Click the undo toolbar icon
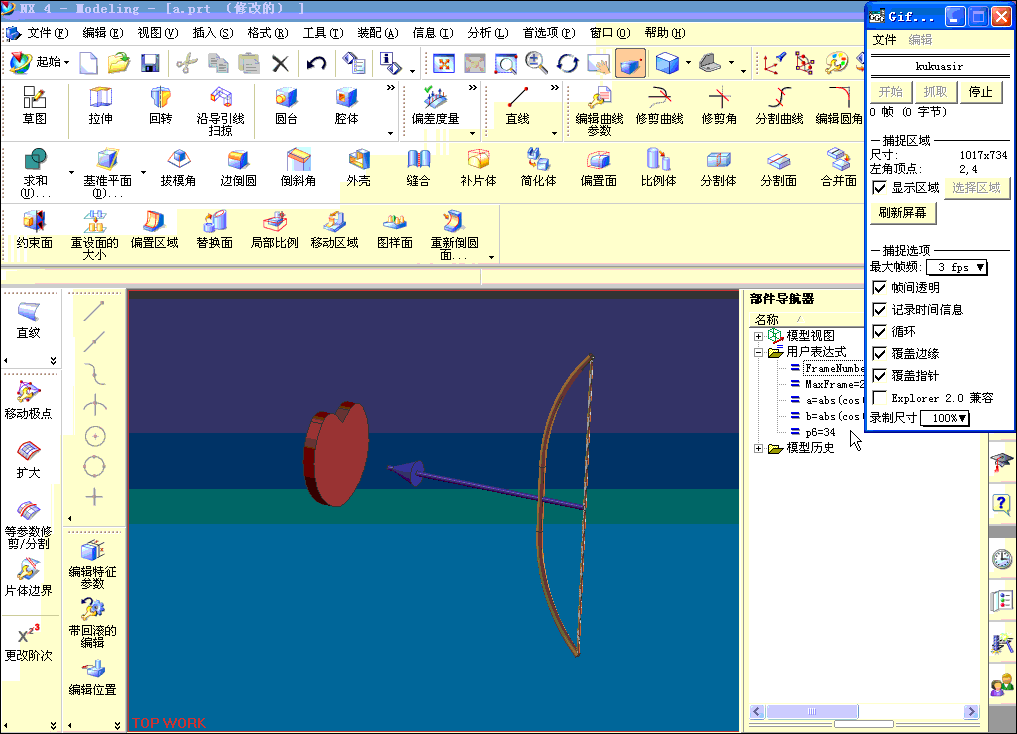 coord(316,63)
